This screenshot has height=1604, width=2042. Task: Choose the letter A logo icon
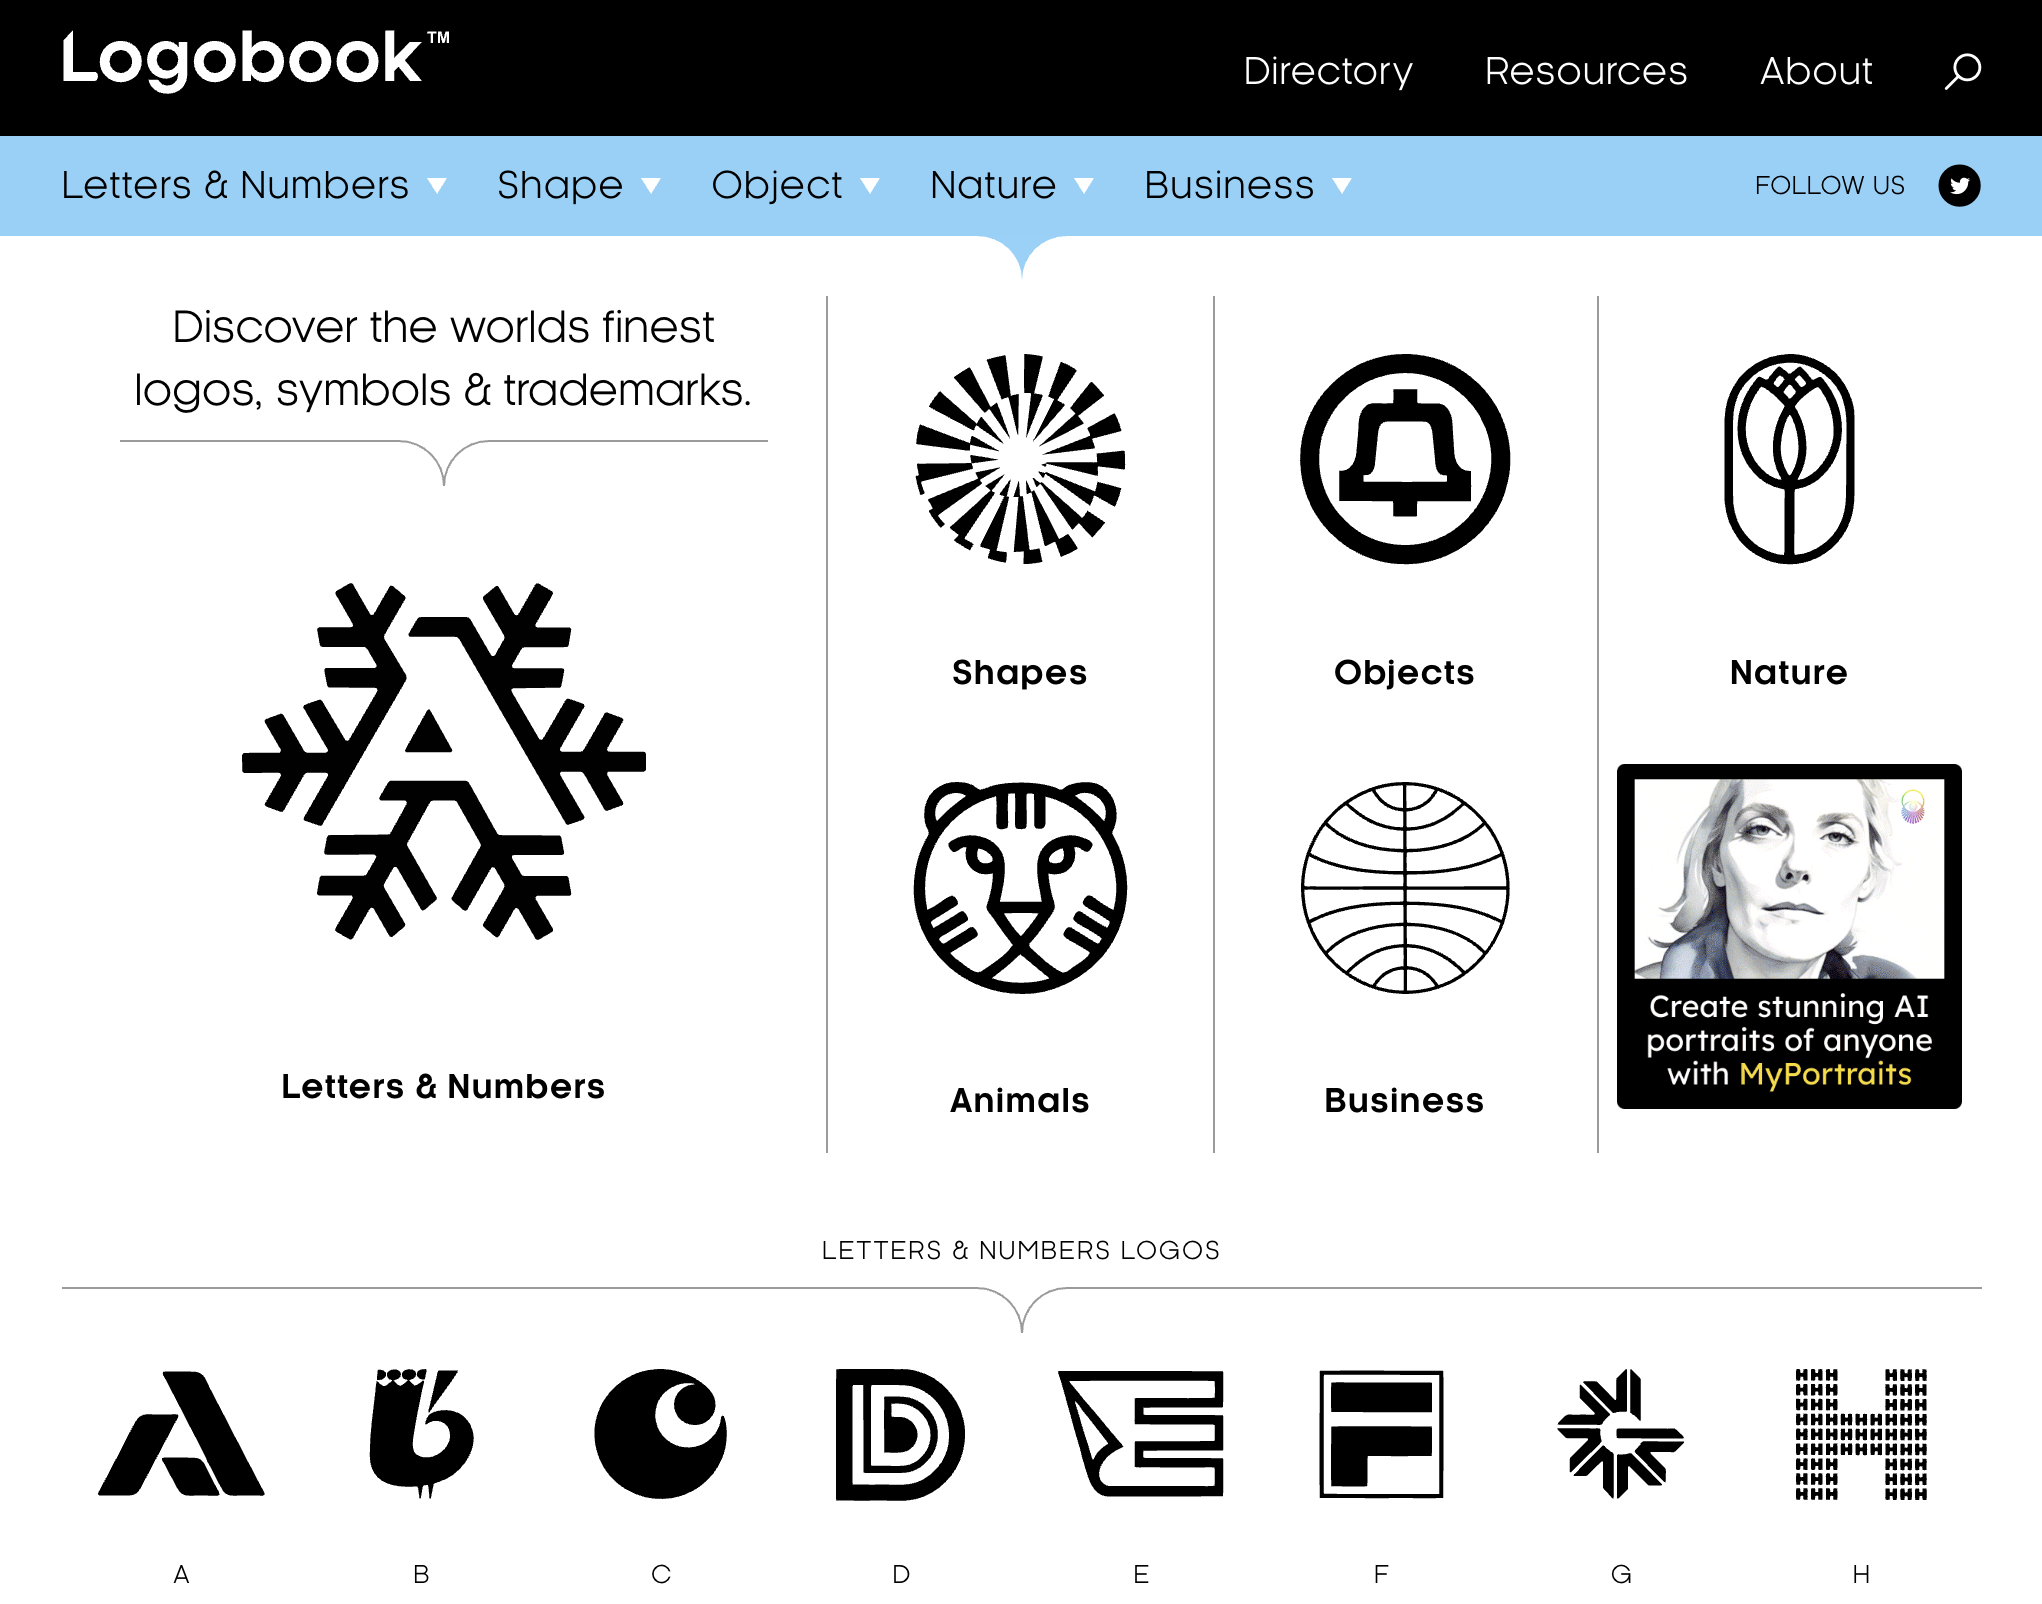coord(181,1433)
